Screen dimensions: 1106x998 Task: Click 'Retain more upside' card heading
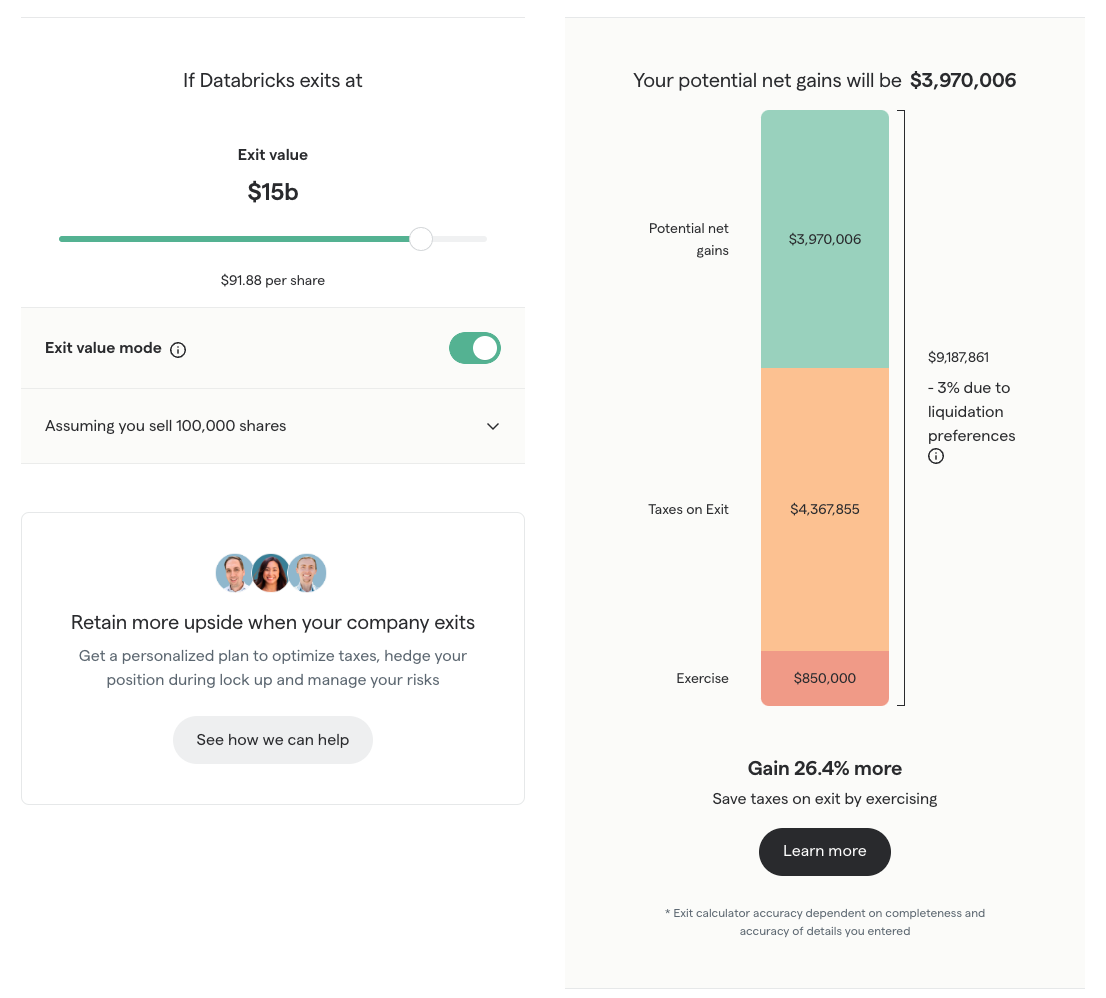tap(273, 623)
